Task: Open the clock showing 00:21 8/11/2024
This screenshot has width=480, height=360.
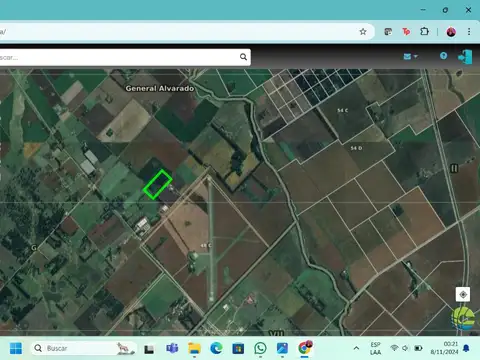Action: pos(444,348)
